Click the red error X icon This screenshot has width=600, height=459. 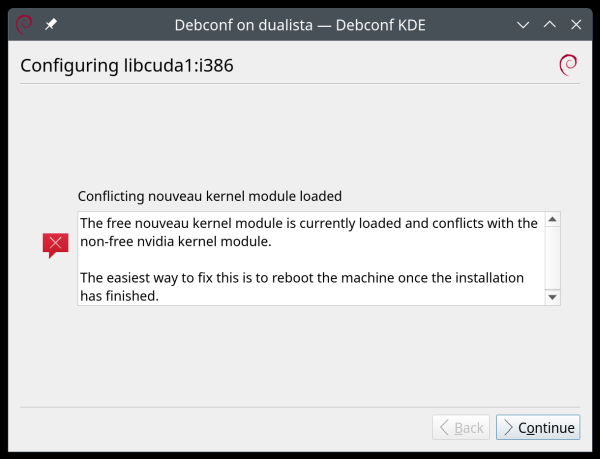tap(56, 244)
